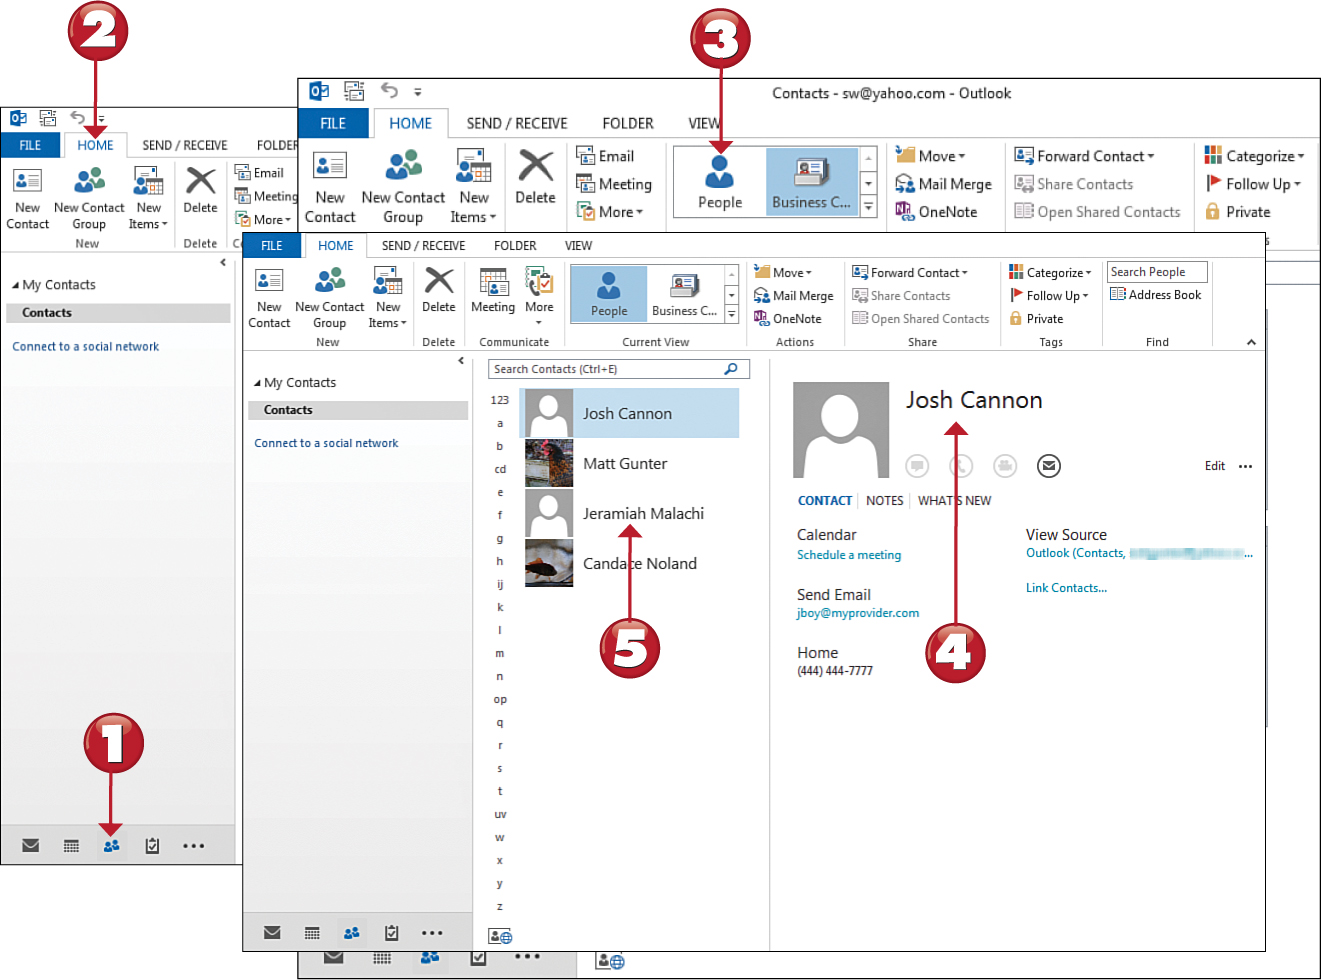Viewport: 1321px width, 980px height.
Task: Open VIEW tab in front window
Action: (x=578, y=245)
